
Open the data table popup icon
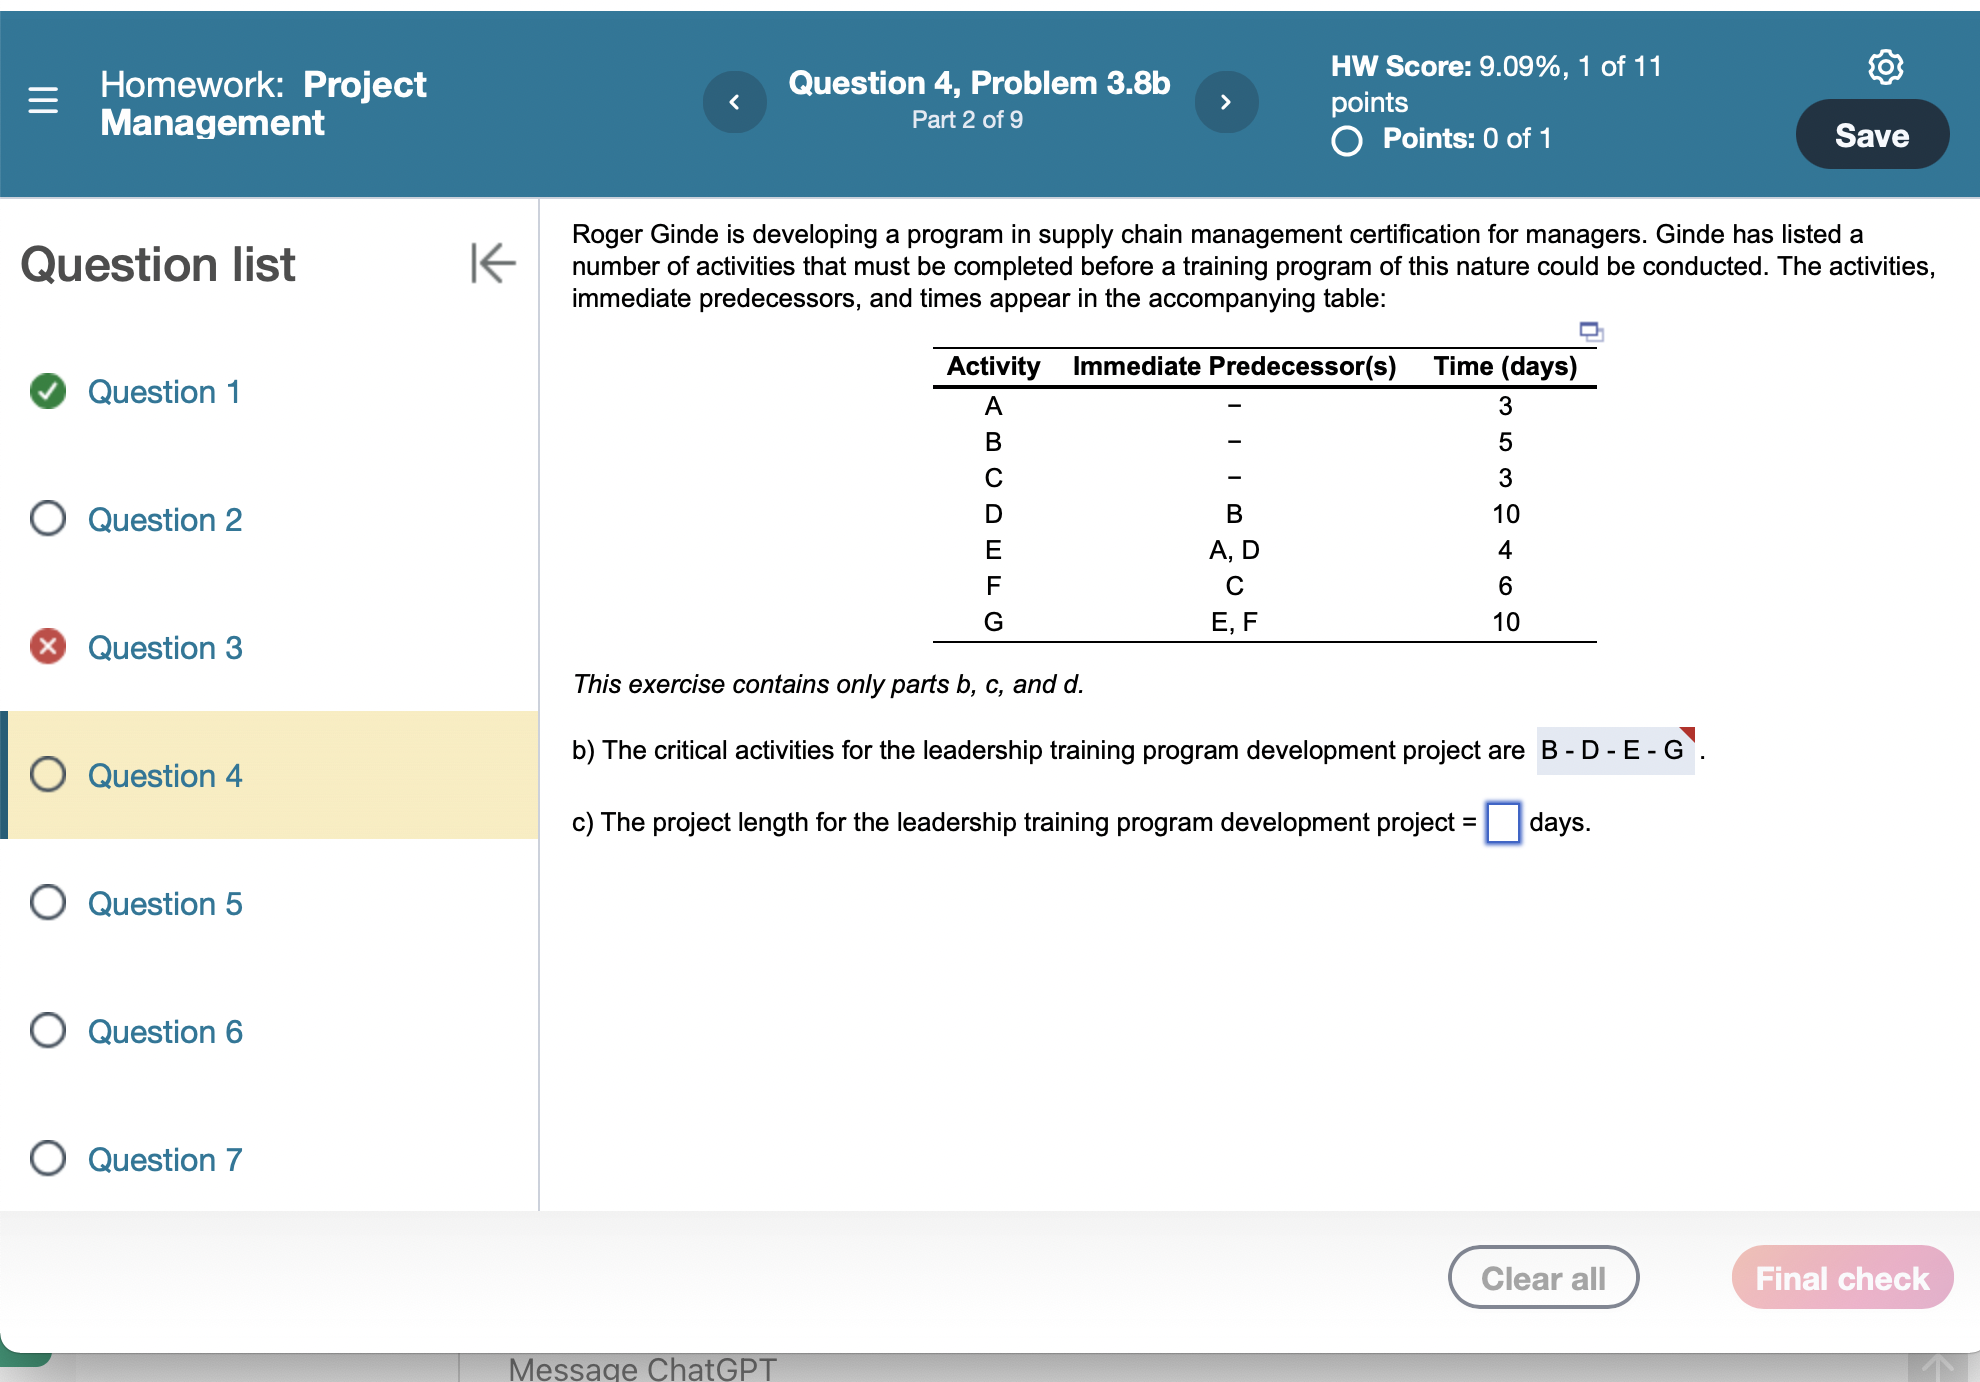coord(1590,331)
